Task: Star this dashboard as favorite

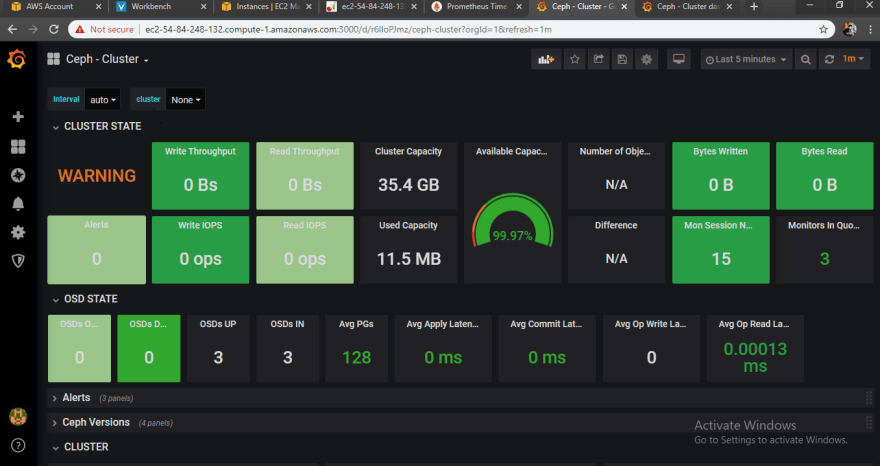Action: pyautogui.click(x=575, y=60)
